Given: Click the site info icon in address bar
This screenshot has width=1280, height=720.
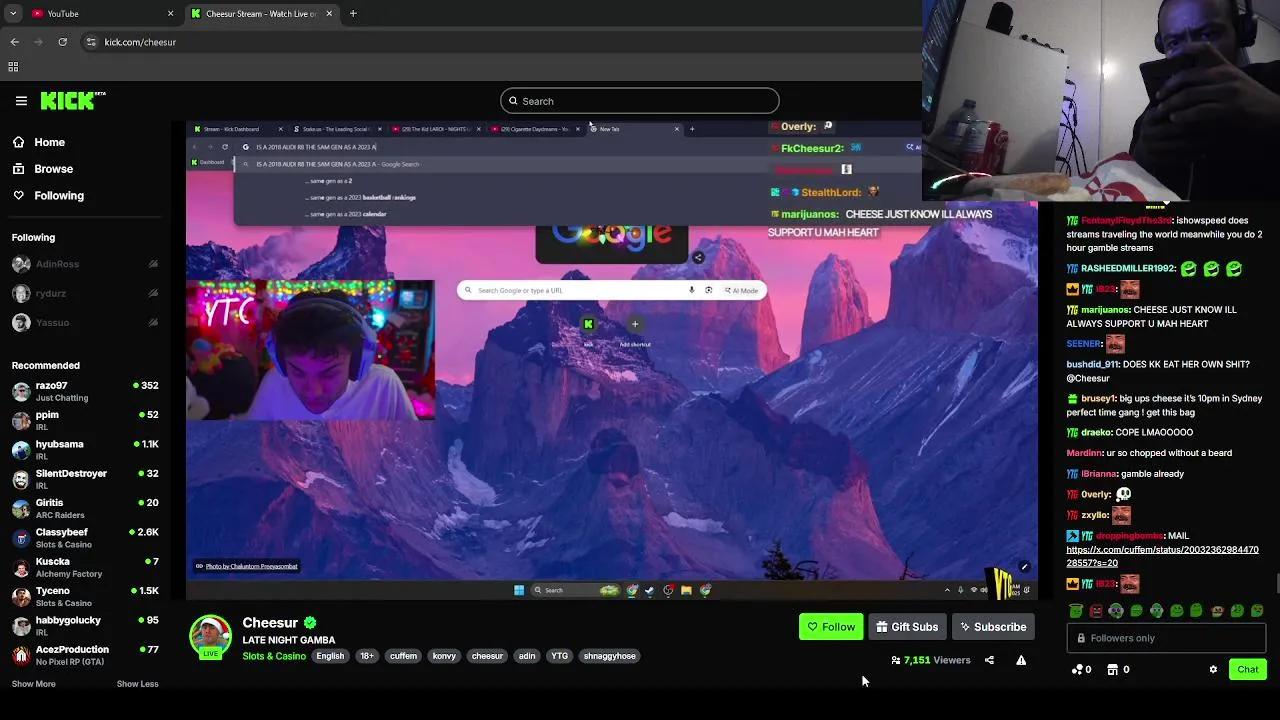Looking at the screenshot, I should 91,42.
